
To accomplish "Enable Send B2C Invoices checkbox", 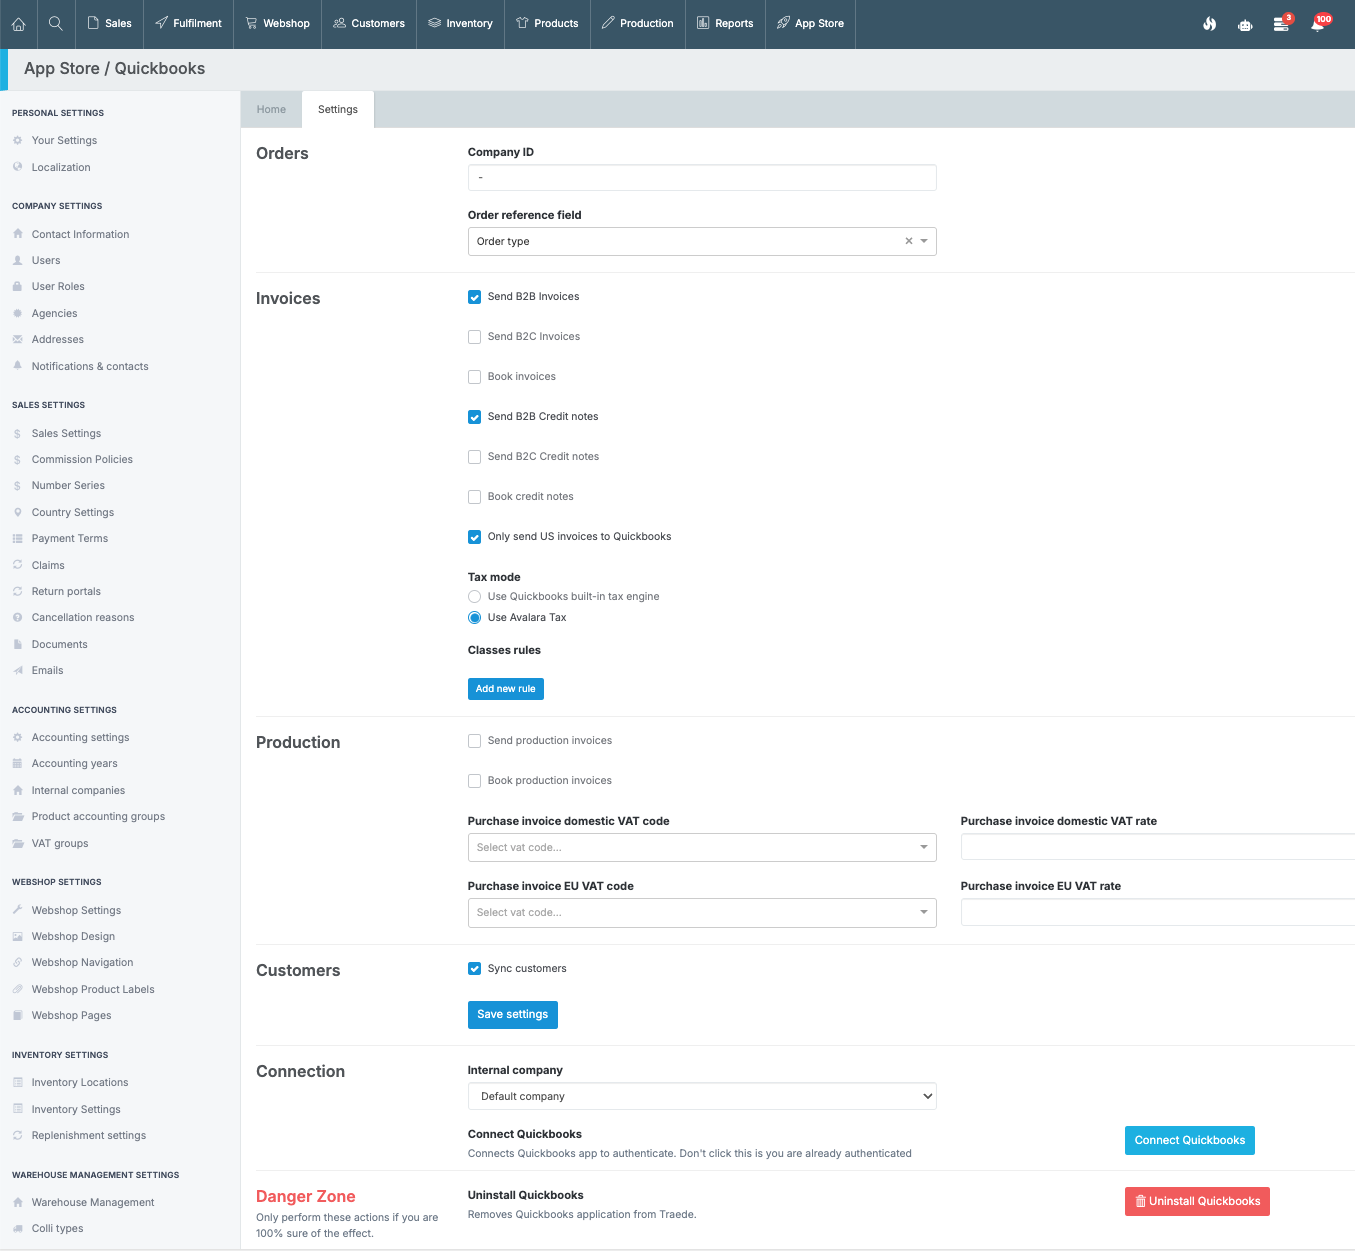I will pyautogui.click(x=475, y=337).
